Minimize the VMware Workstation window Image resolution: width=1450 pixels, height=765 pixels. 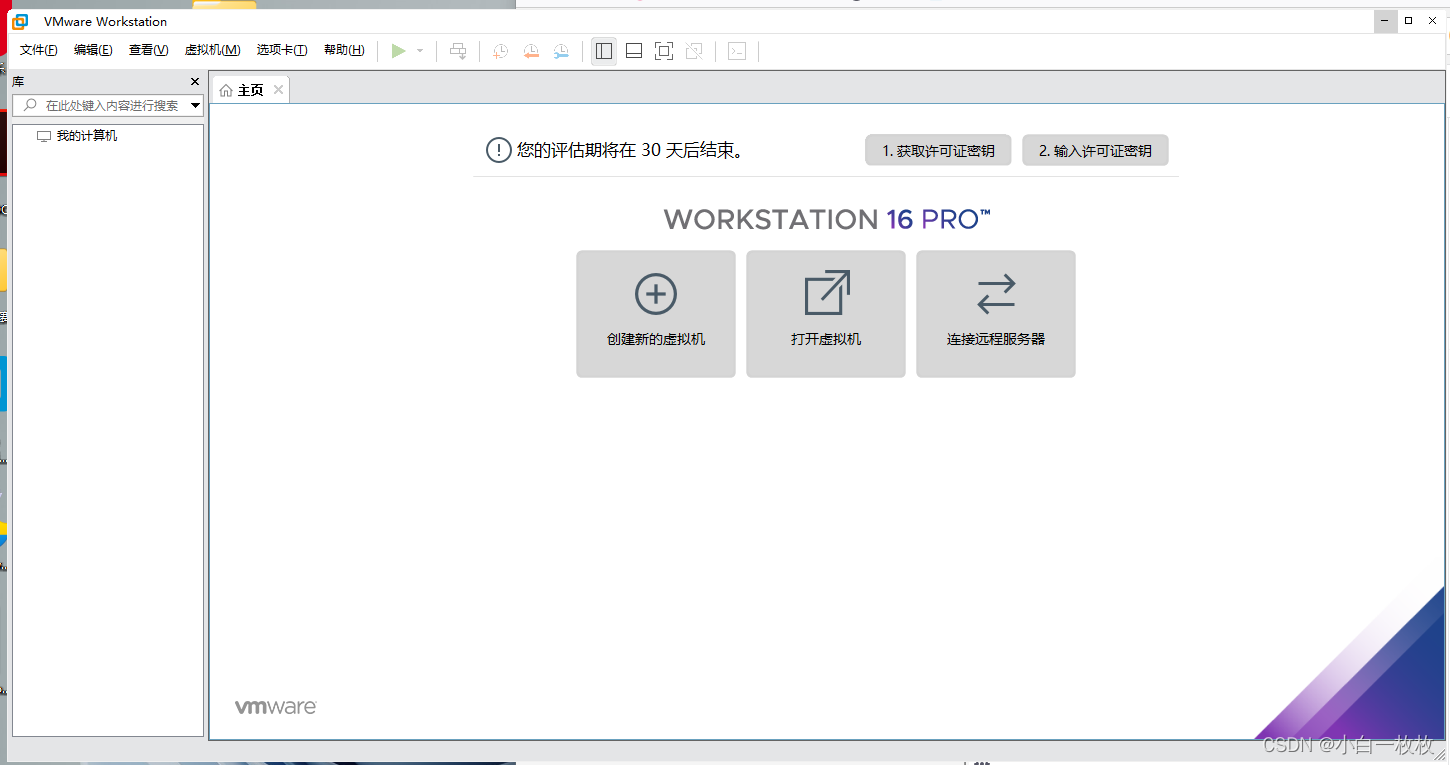[1385, 21]
